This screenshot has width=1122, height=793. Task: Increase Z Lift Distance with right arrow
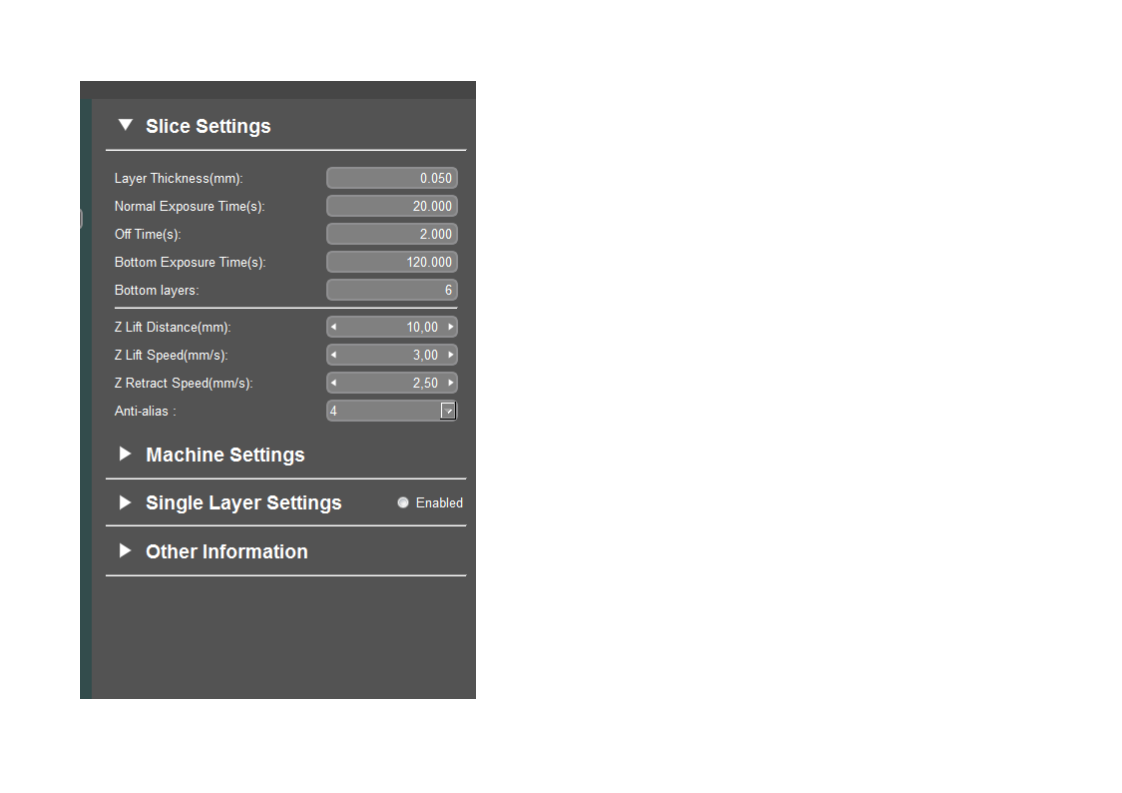451,327
